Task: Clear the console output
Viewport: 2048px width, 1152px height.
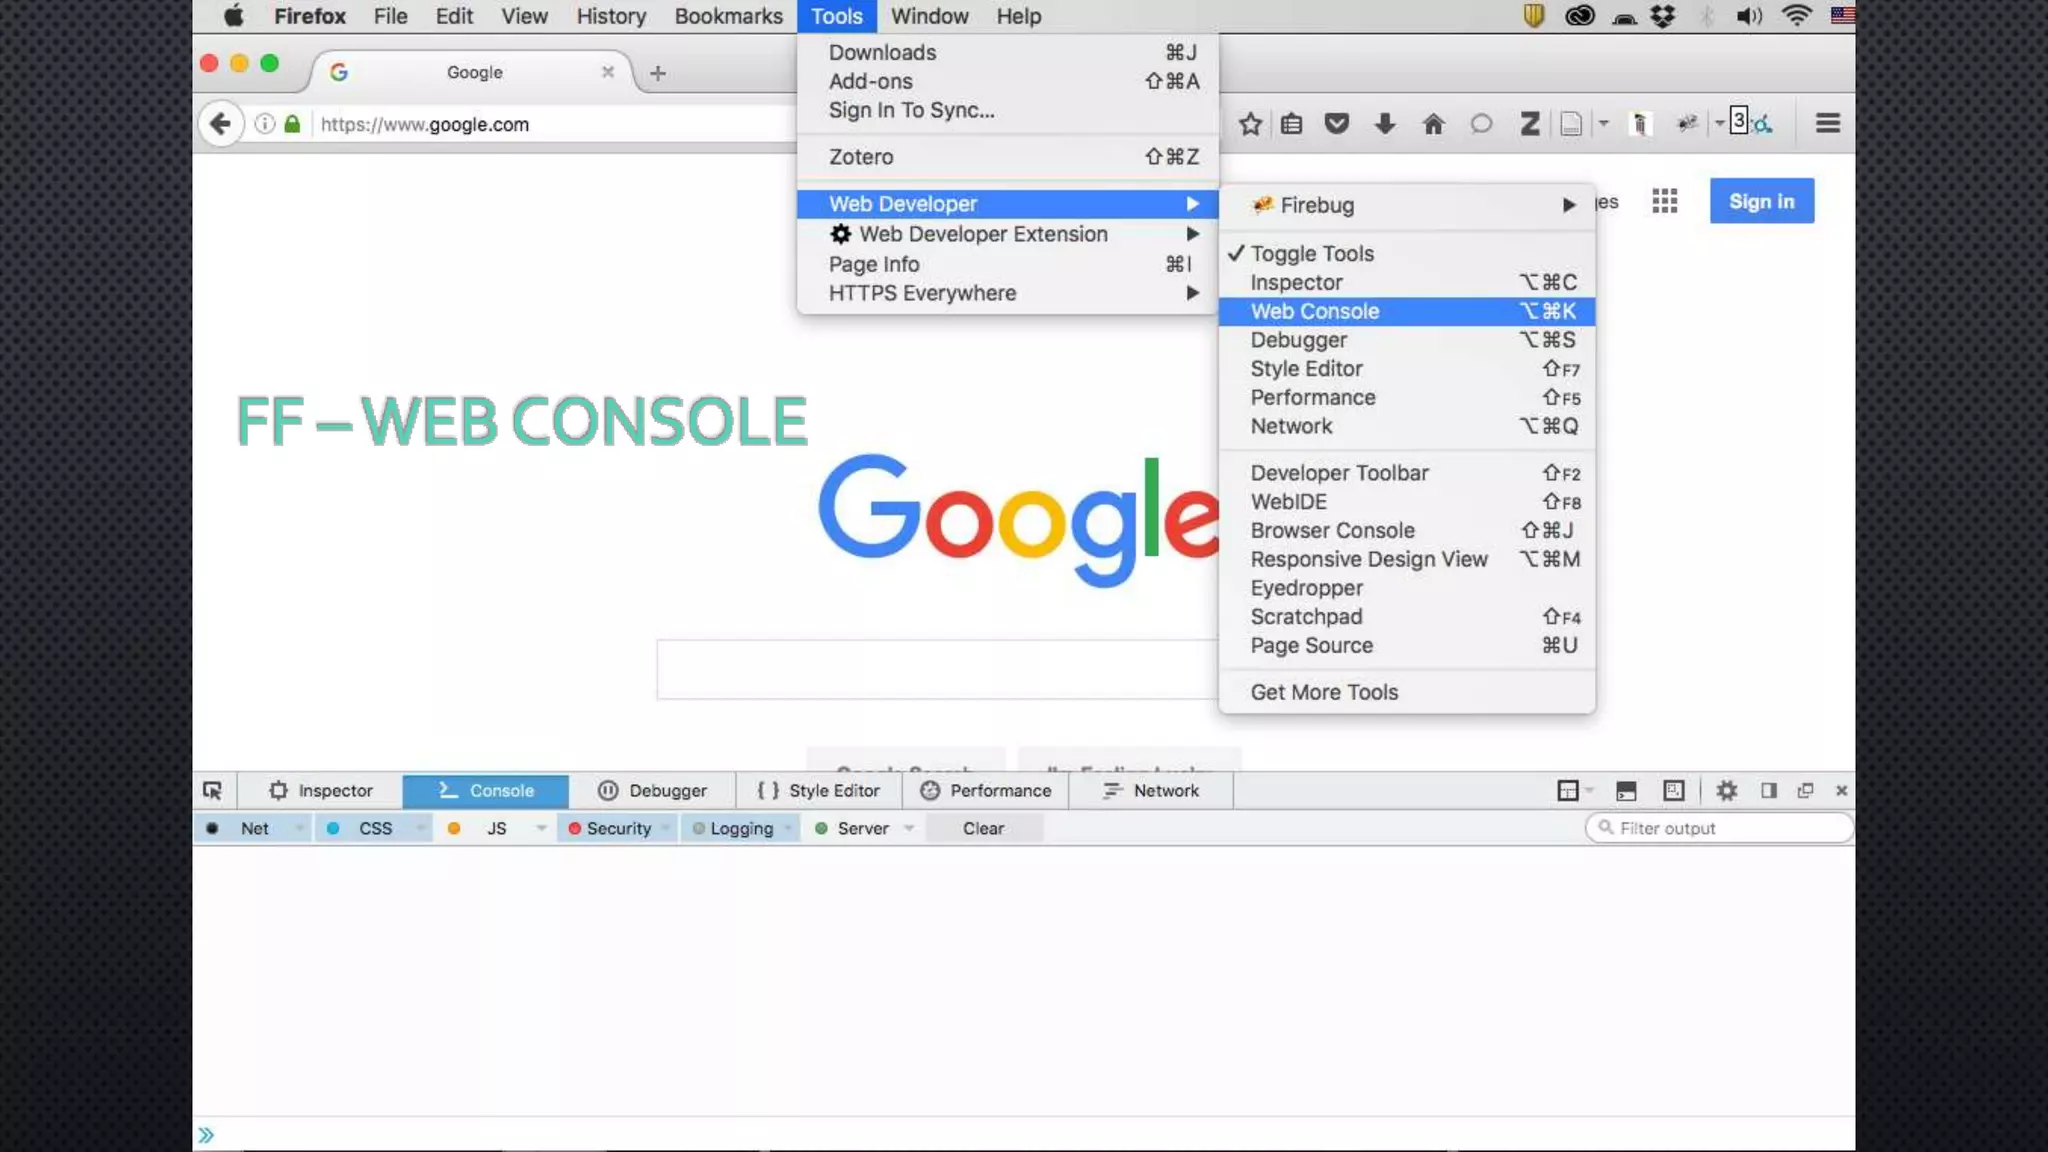Action: (984, 828)
